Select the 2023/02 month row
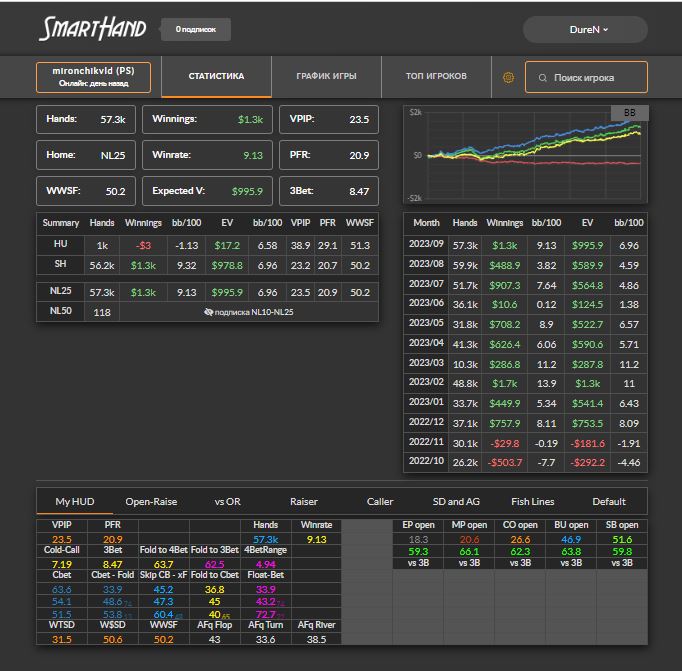The width and height of the screenshot is (682, 671). click(x=525, y=384)
